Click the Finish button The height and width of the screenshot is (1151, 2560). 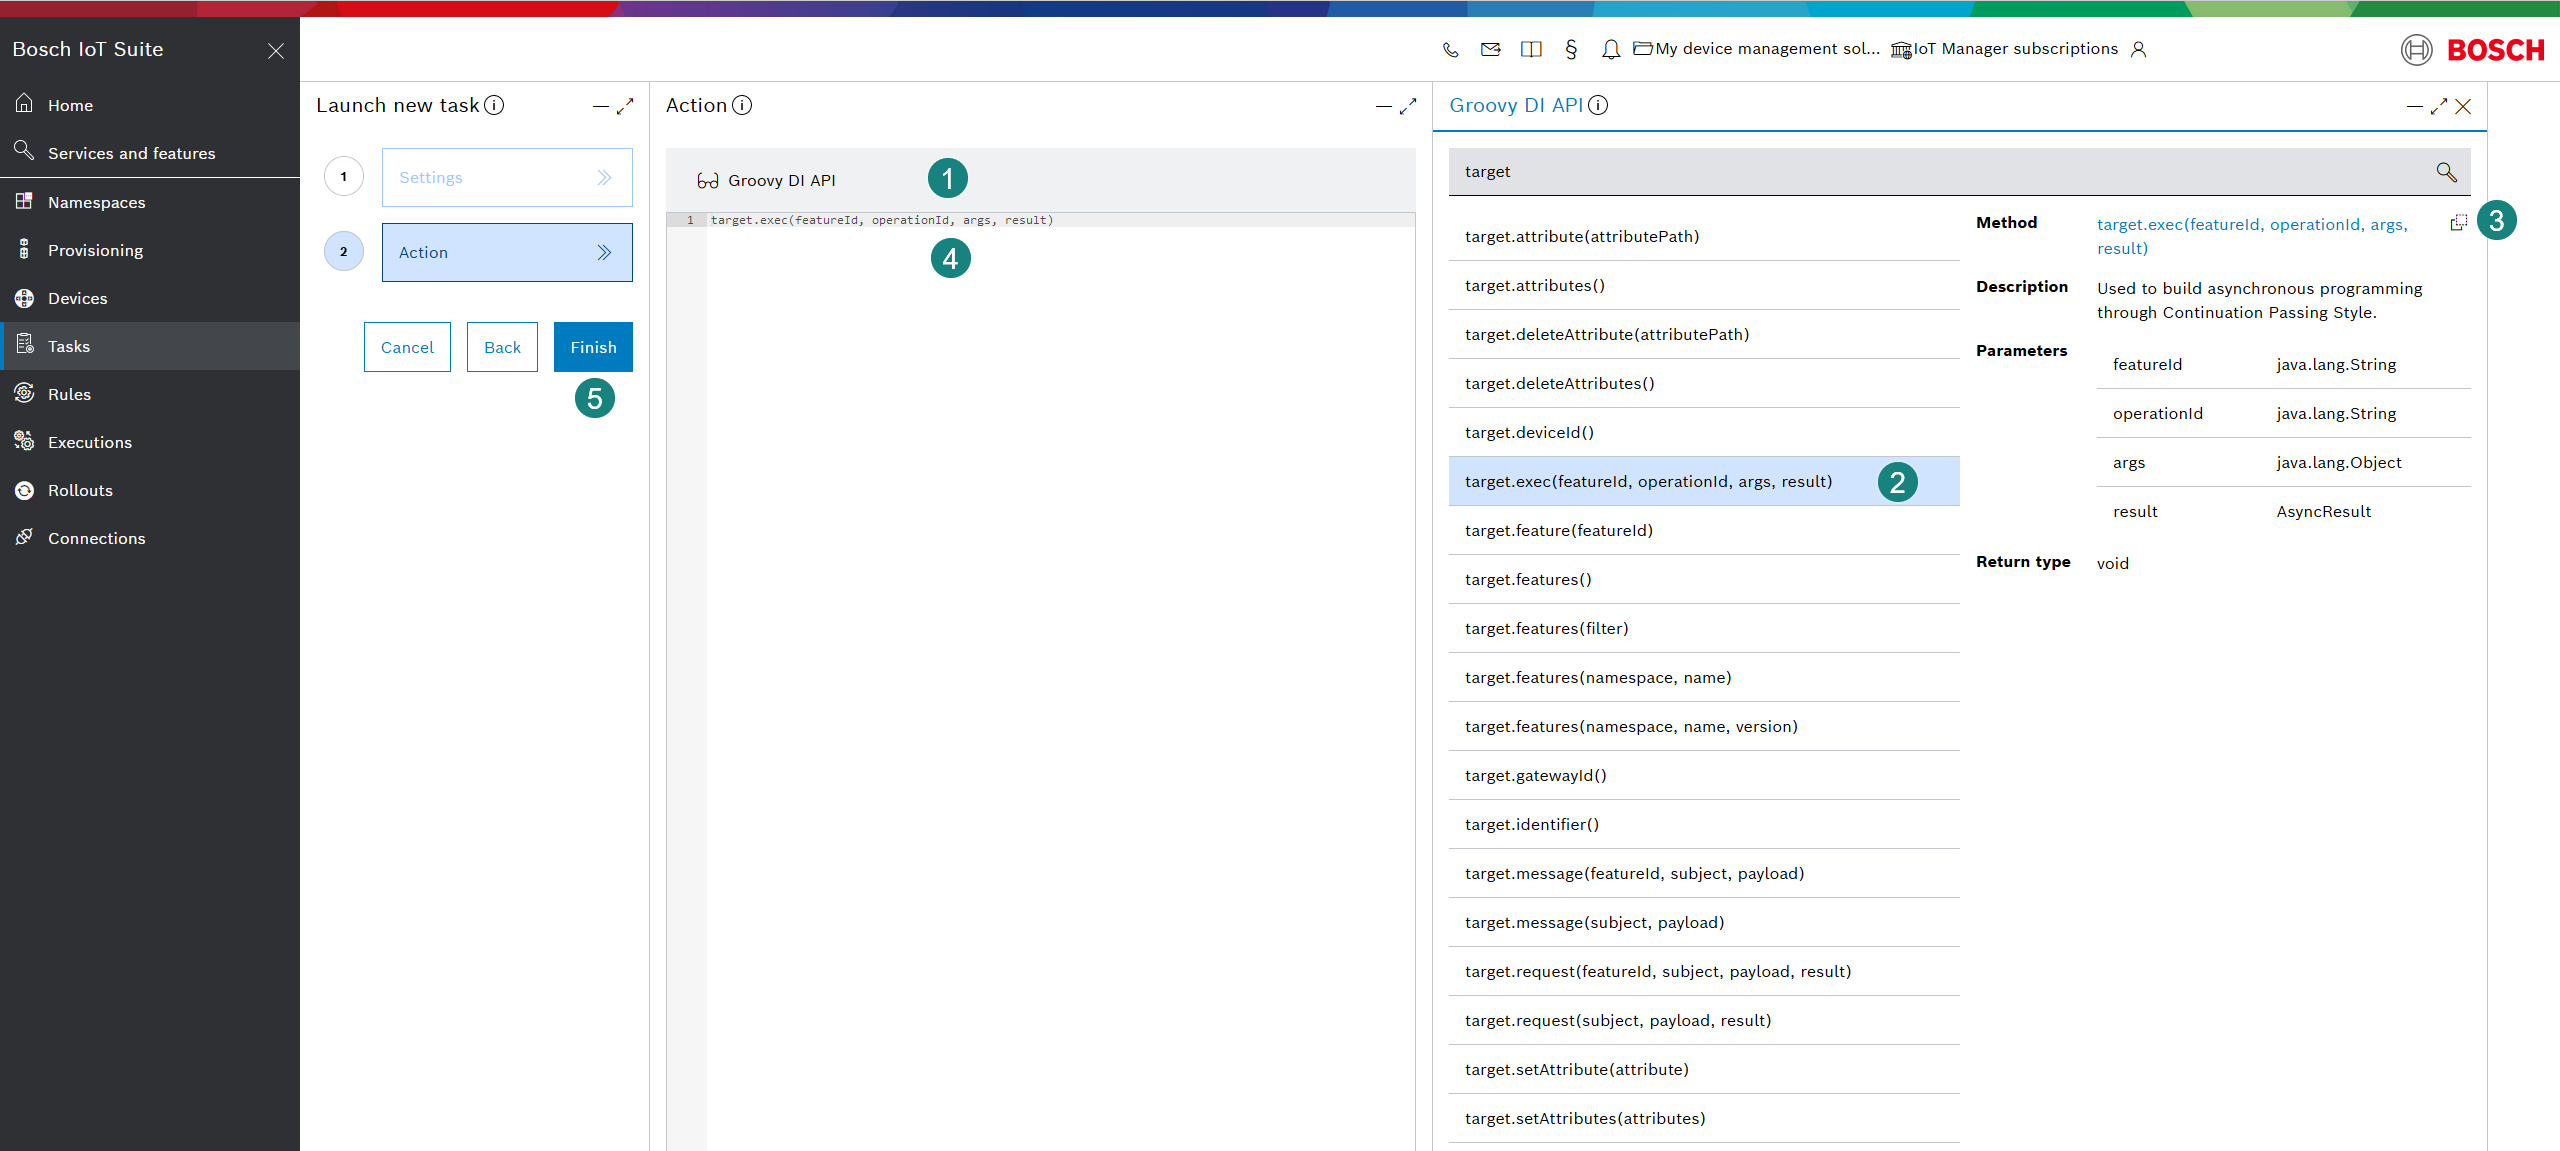point(593,347)
